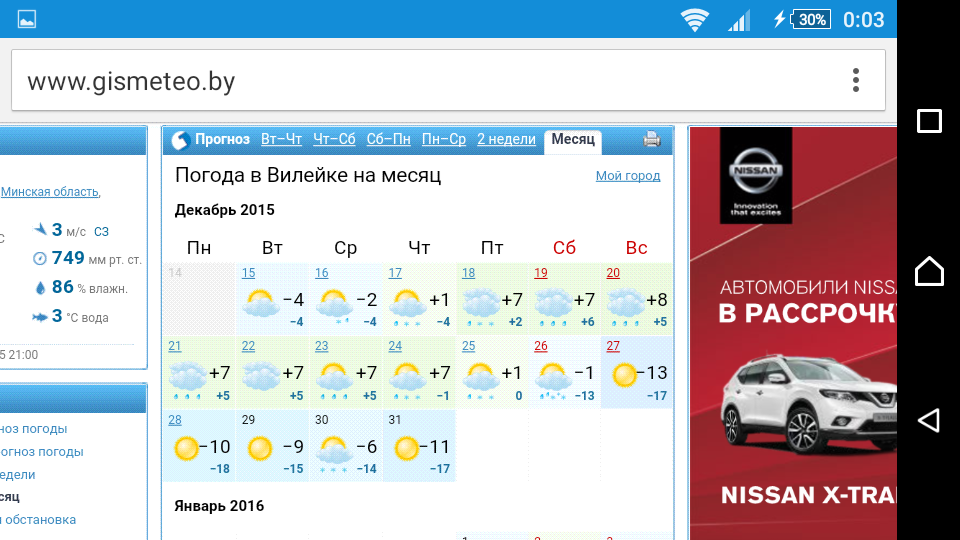
Task: Open the Чт–Сб forecast tab
Action: (x=334, y=140)
